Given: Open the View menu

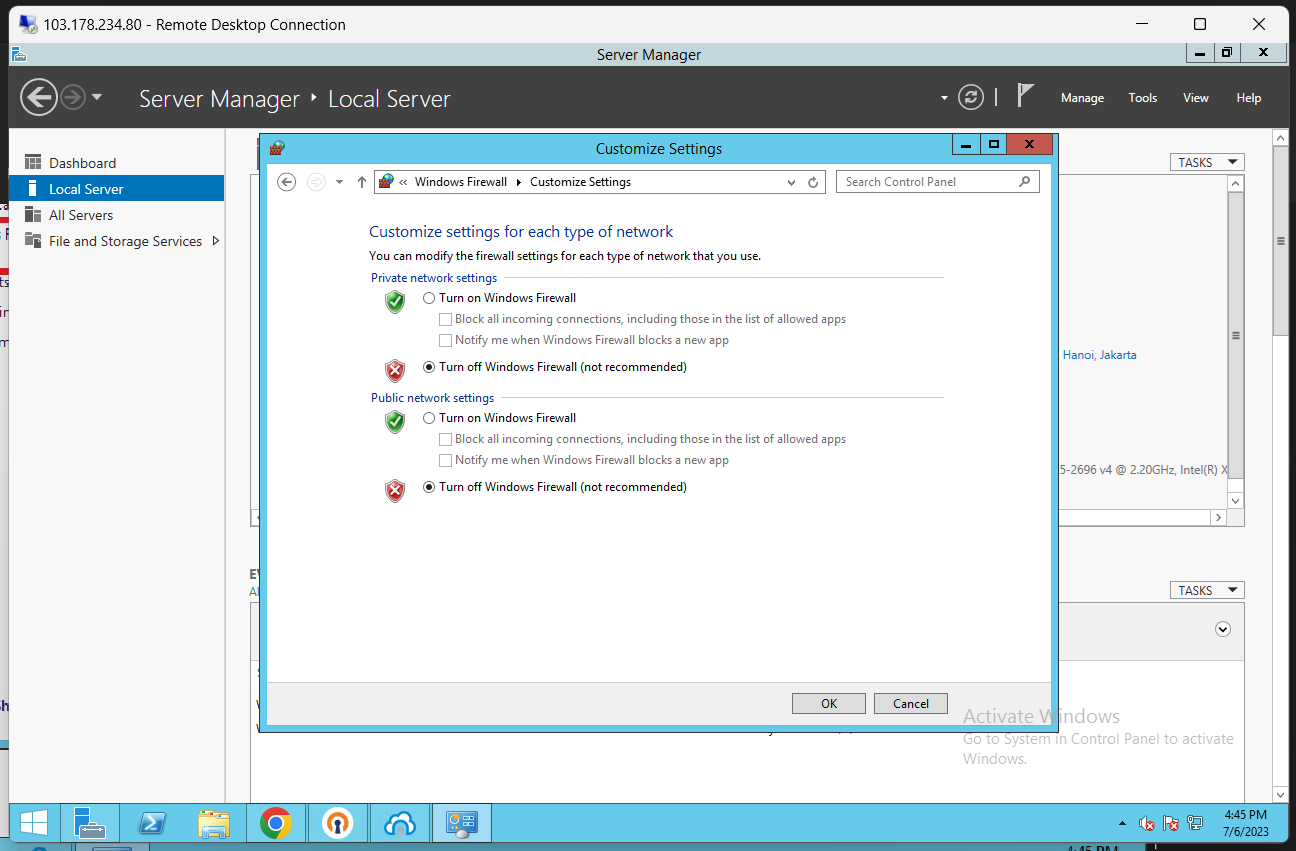Looking at the screenshot, I should [x=1195, y=98].
